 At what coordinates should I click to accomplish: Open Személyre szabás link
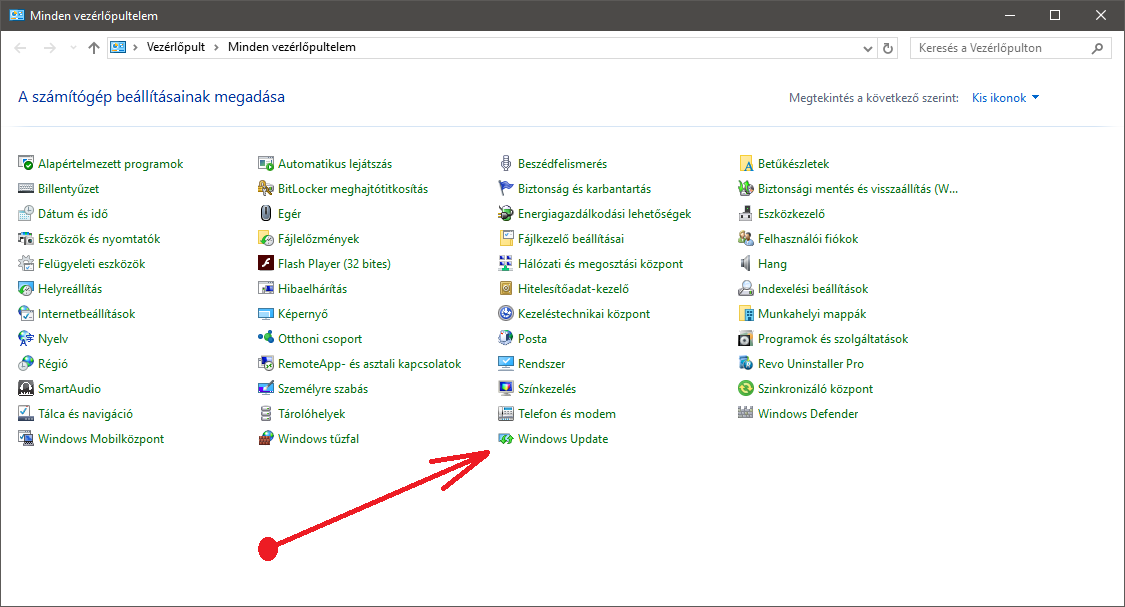[323, 389]
